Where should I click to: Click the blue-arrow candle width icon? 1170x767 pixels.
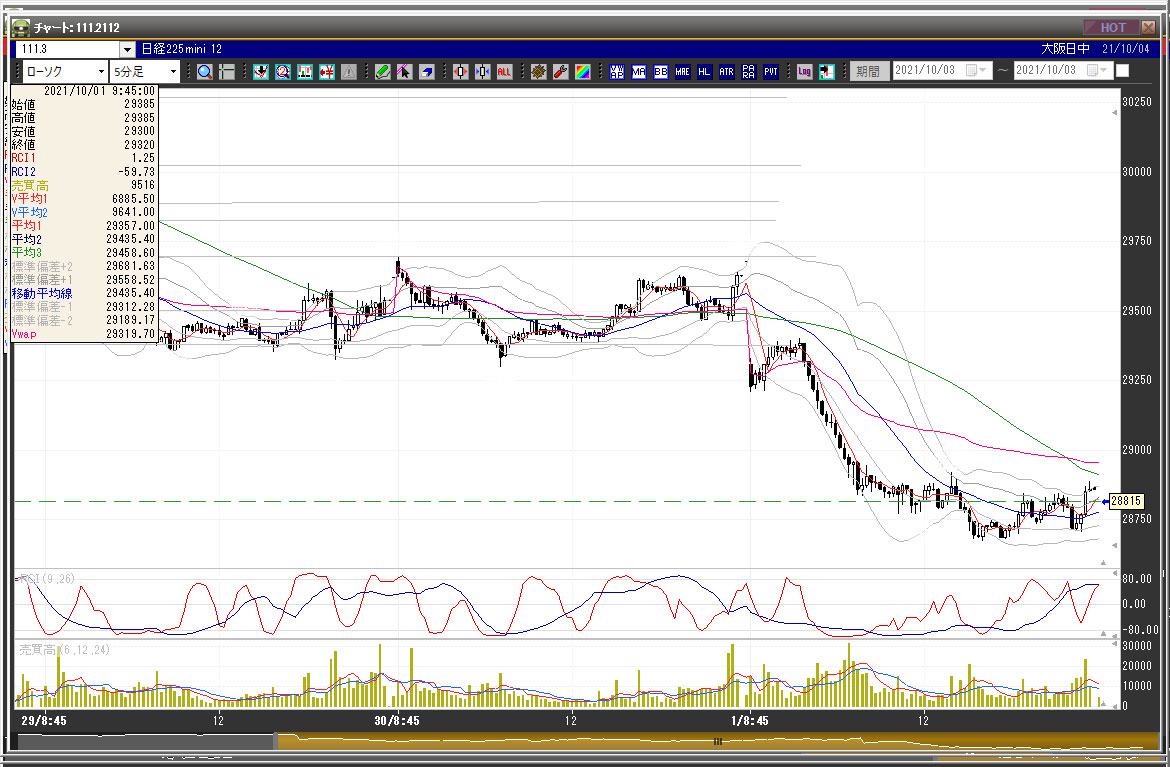(x=483, y=72)
